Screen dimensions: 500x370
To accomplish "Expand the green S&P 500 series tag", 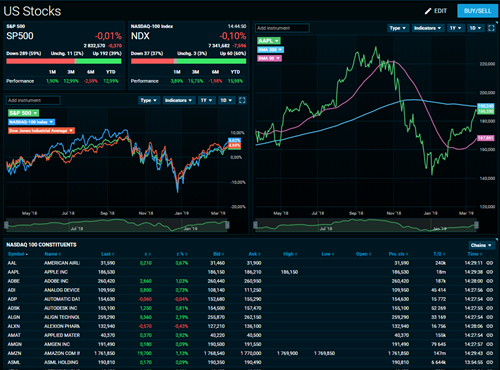I will [x=23, y=113].
